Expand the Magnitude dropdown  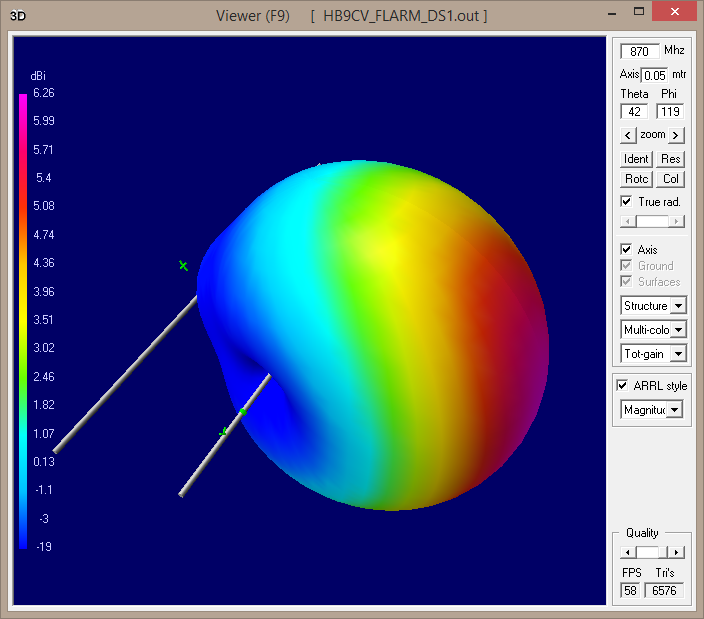(x=675, y=410)
